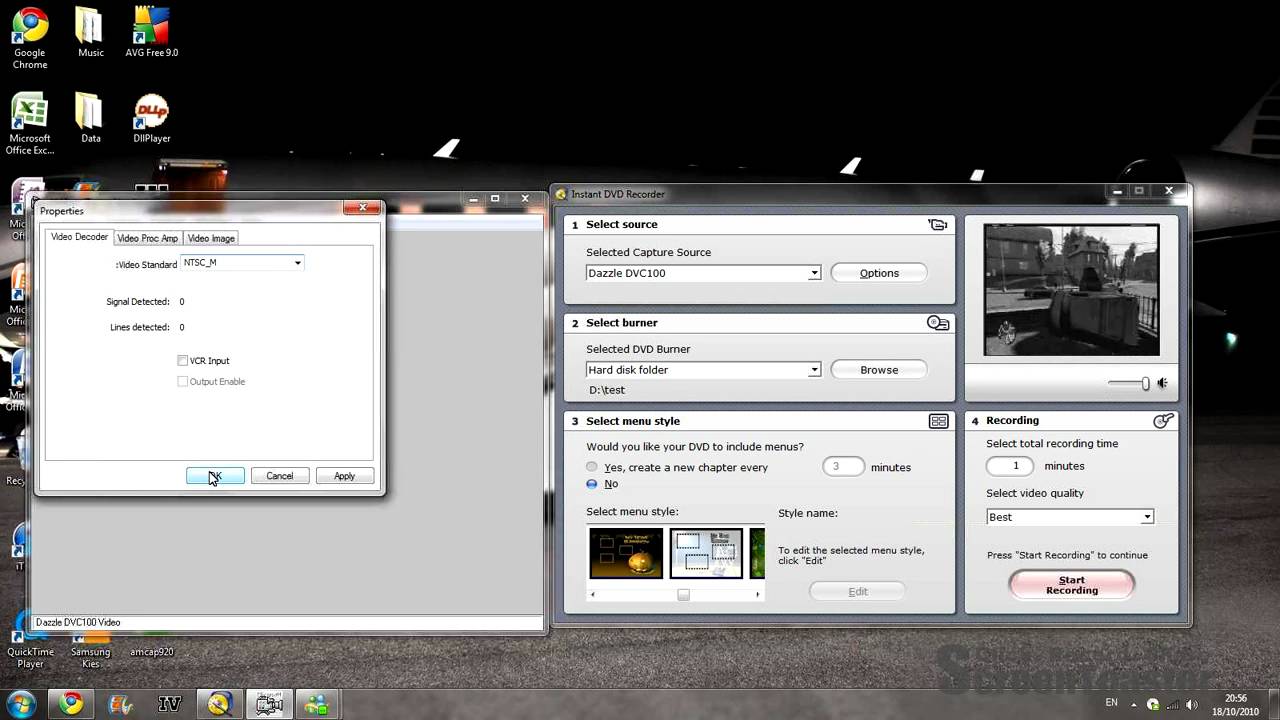
Task: Click the Dazzle DVC100 Video status bar
Action: [x=288, y=622]
